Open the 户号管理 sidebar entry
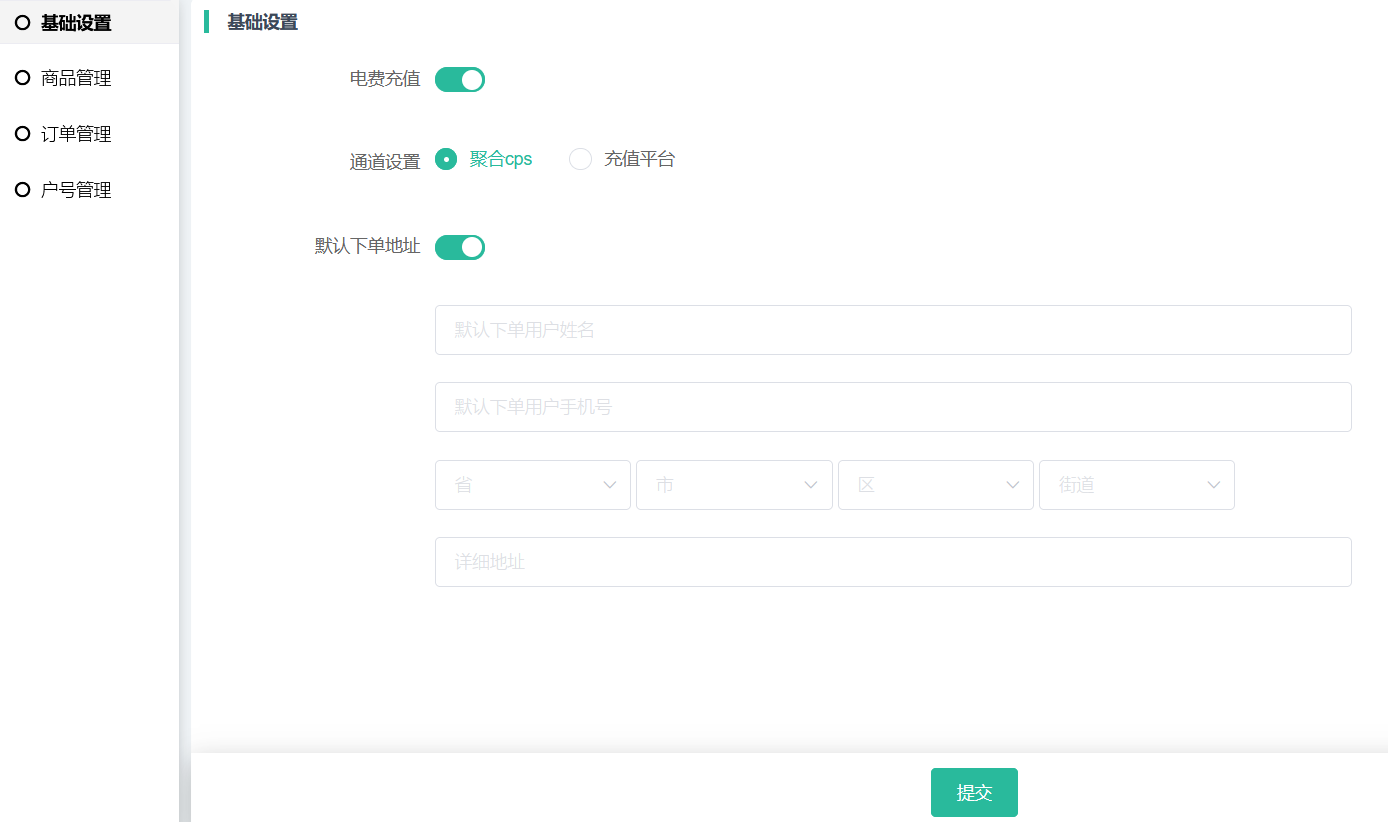The width and height of the screenshot is (1388, 822). tap(76, 190)
